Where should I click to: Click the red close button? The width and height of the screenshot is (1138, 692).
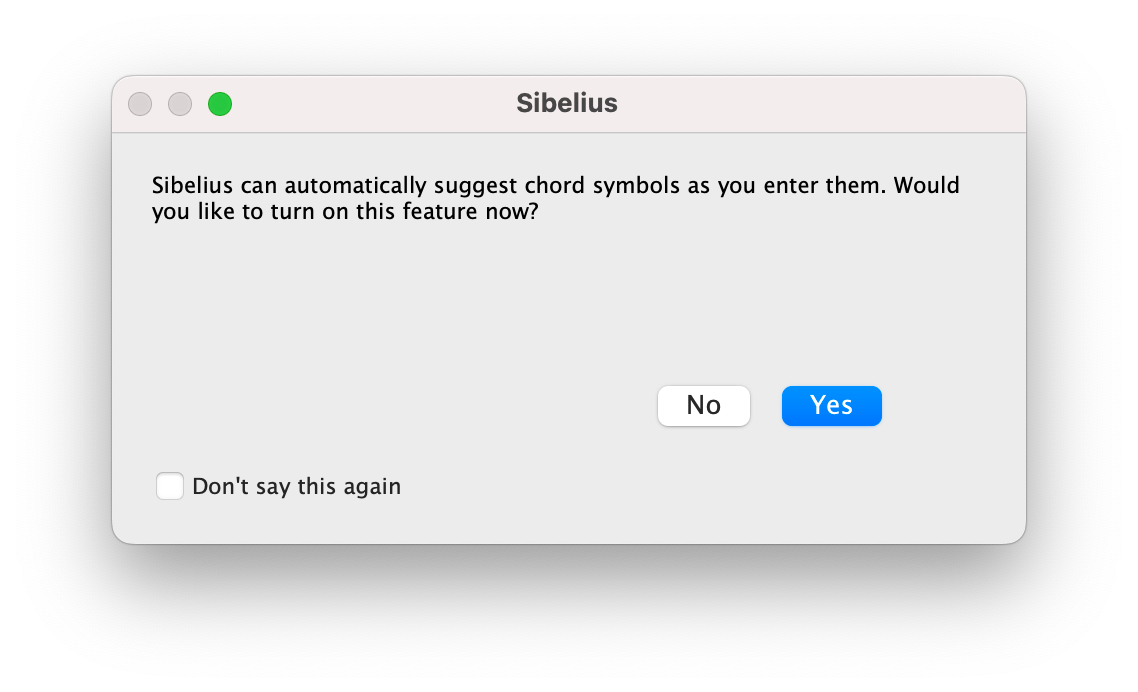(140, 103)
